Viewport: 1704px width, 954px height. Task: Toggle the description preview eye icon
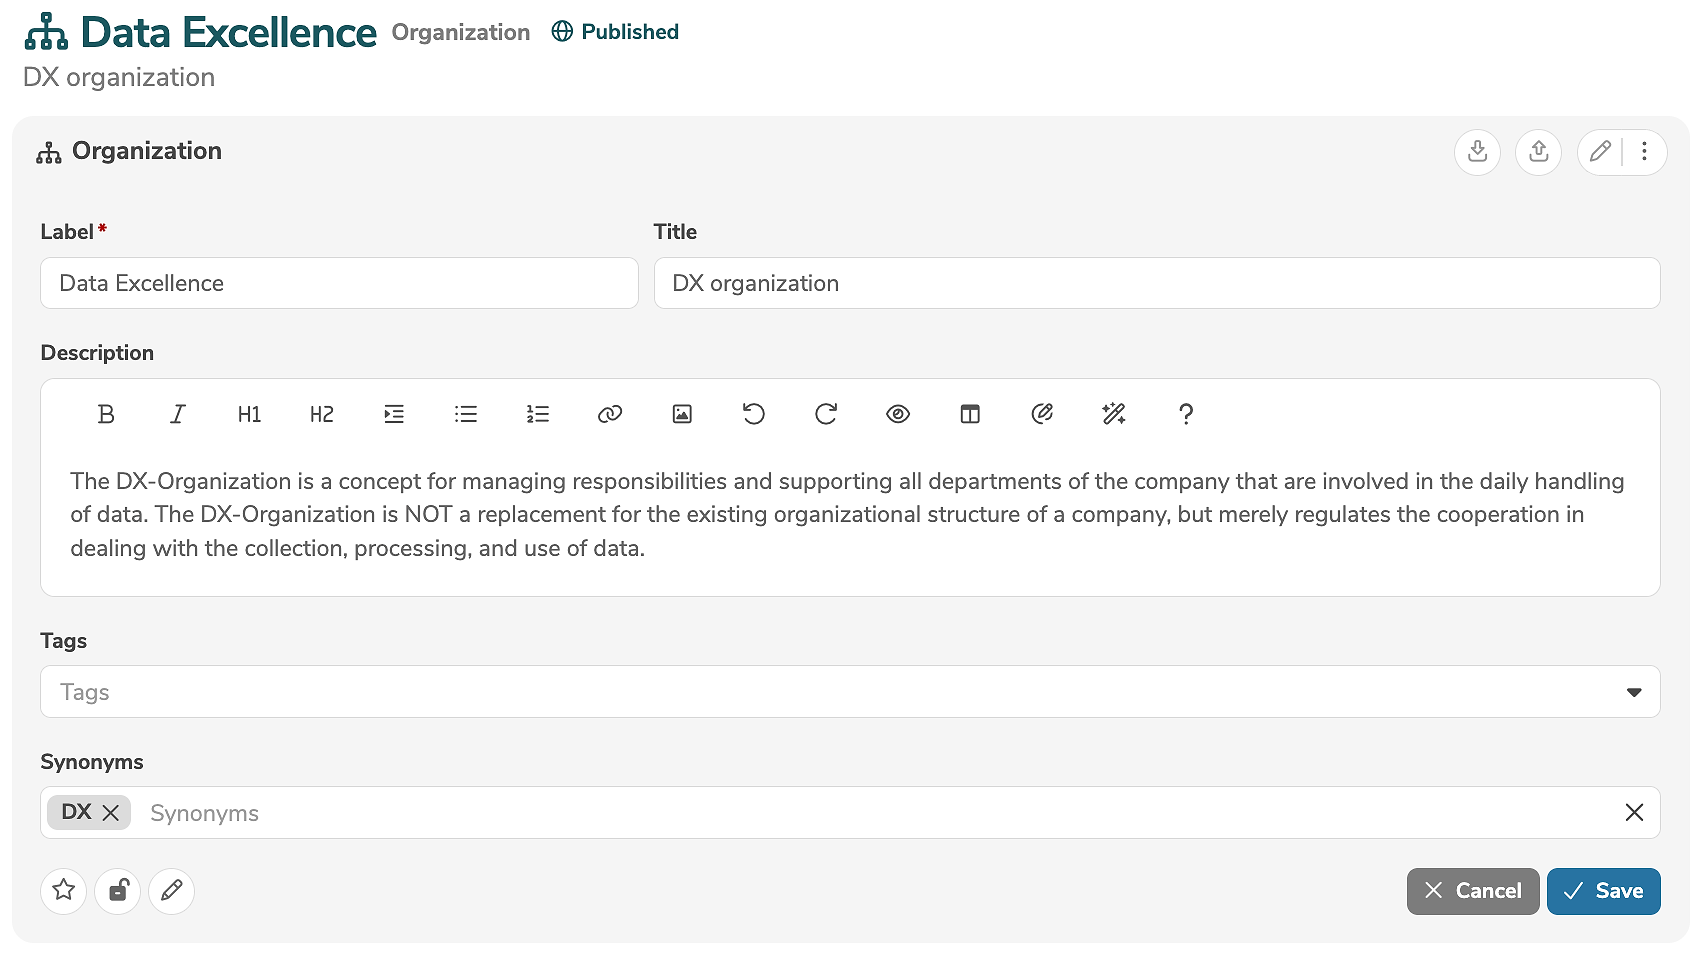898,414
